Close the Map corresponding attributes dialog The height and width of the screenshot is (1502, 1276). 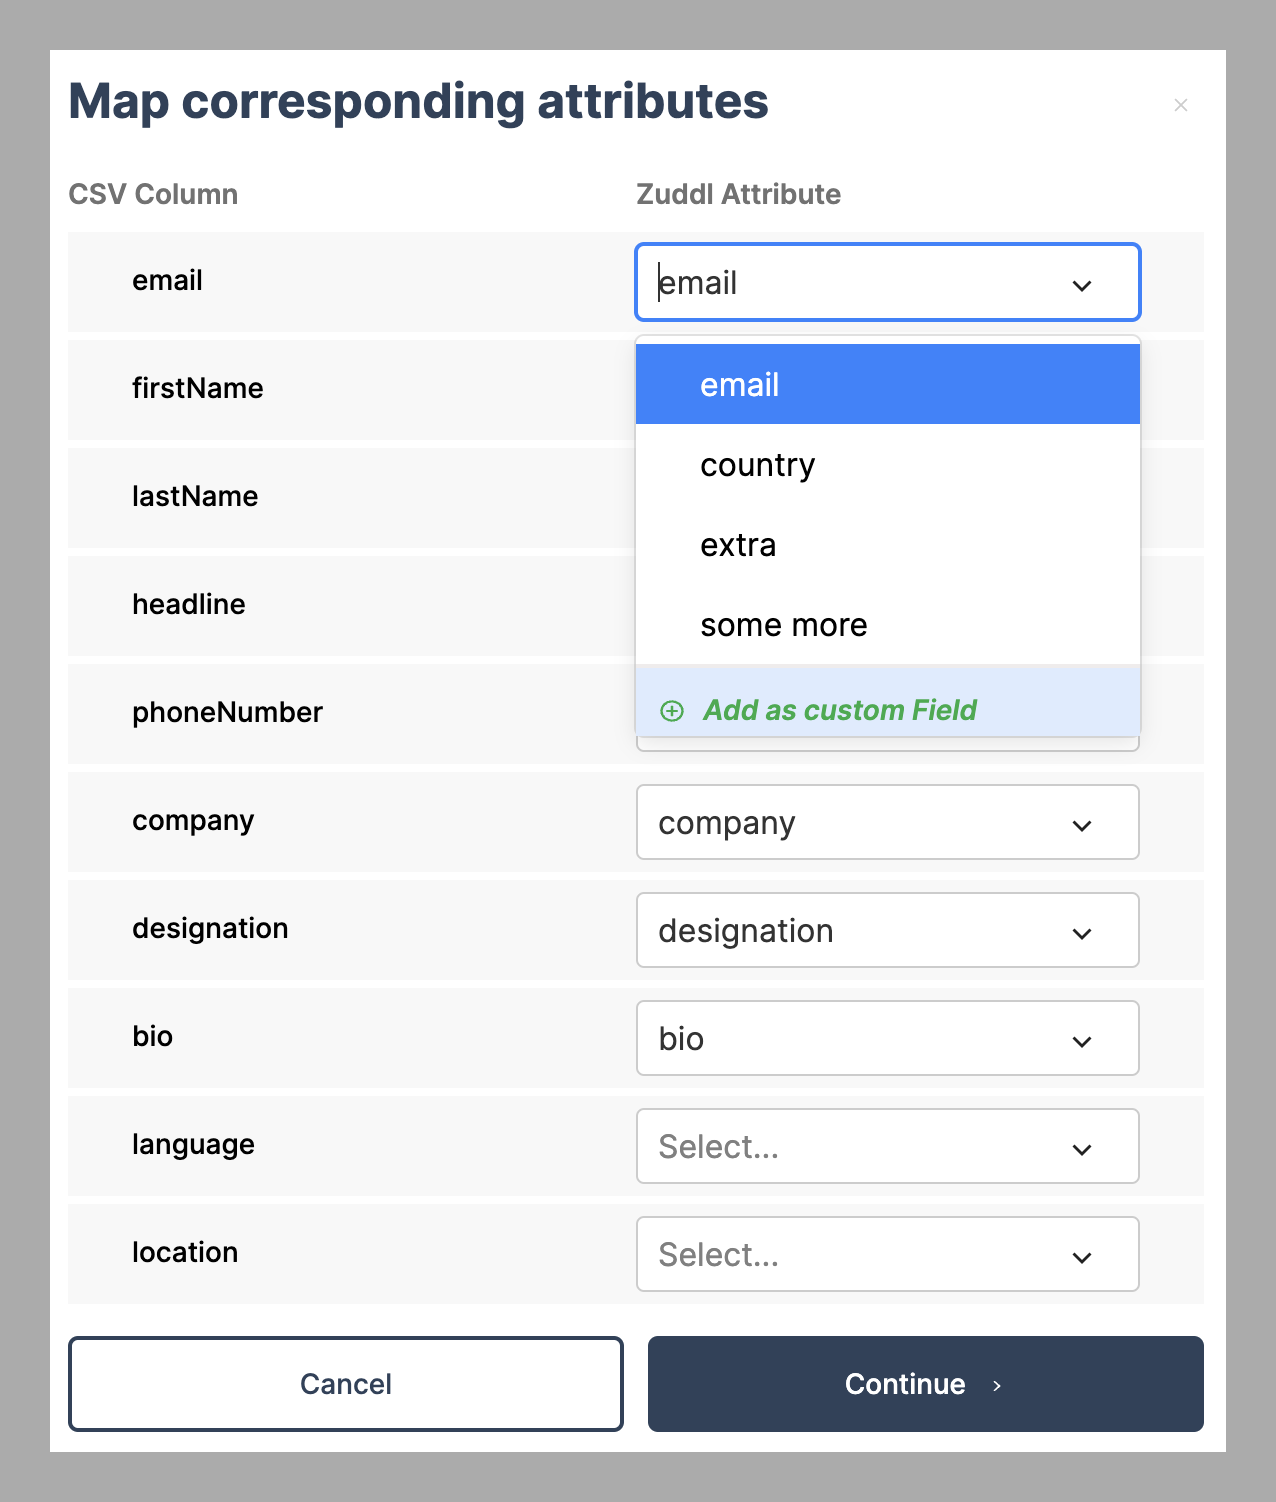coord(1181,105)
